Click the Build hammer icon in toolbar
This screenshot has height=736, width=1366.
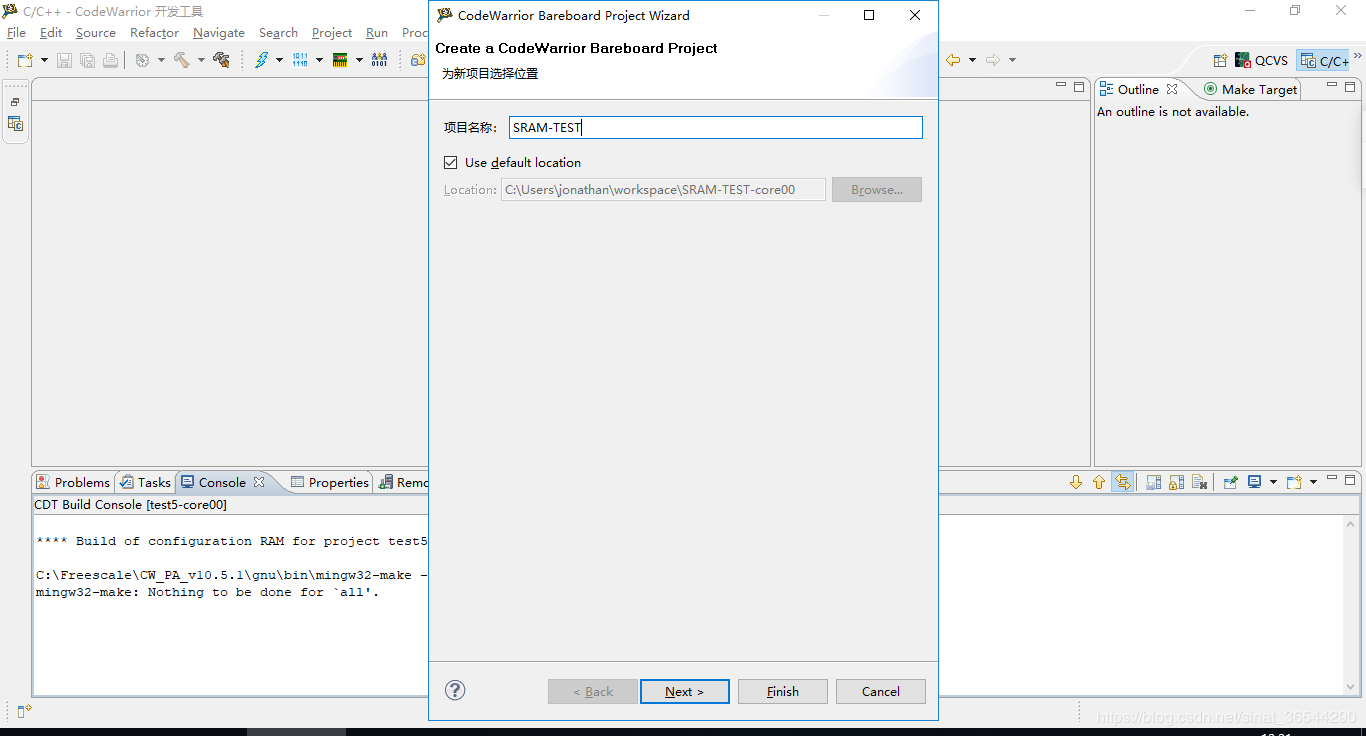coord(181,60)
